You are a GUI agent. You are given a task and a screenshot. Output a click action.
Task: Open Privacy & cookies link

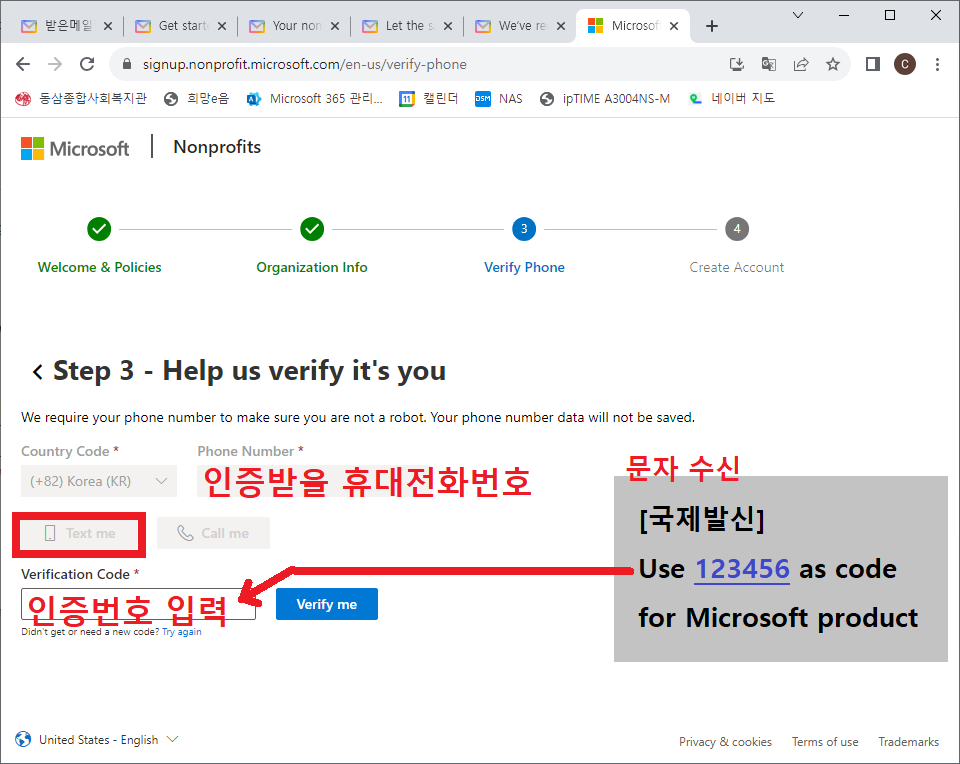pyautogui.click(x=725, y=742)
